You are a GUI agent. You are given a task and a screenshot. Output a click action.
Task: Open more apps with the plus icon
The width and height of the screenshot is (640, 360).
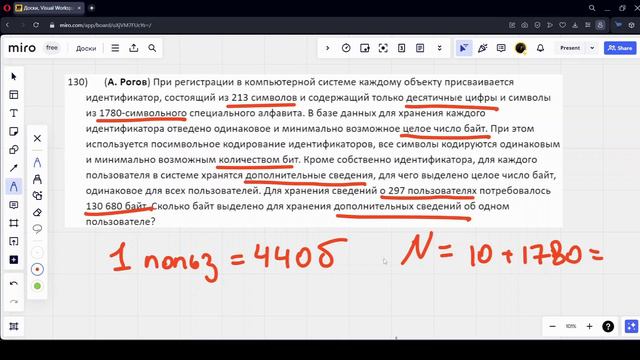coord(13,260)
